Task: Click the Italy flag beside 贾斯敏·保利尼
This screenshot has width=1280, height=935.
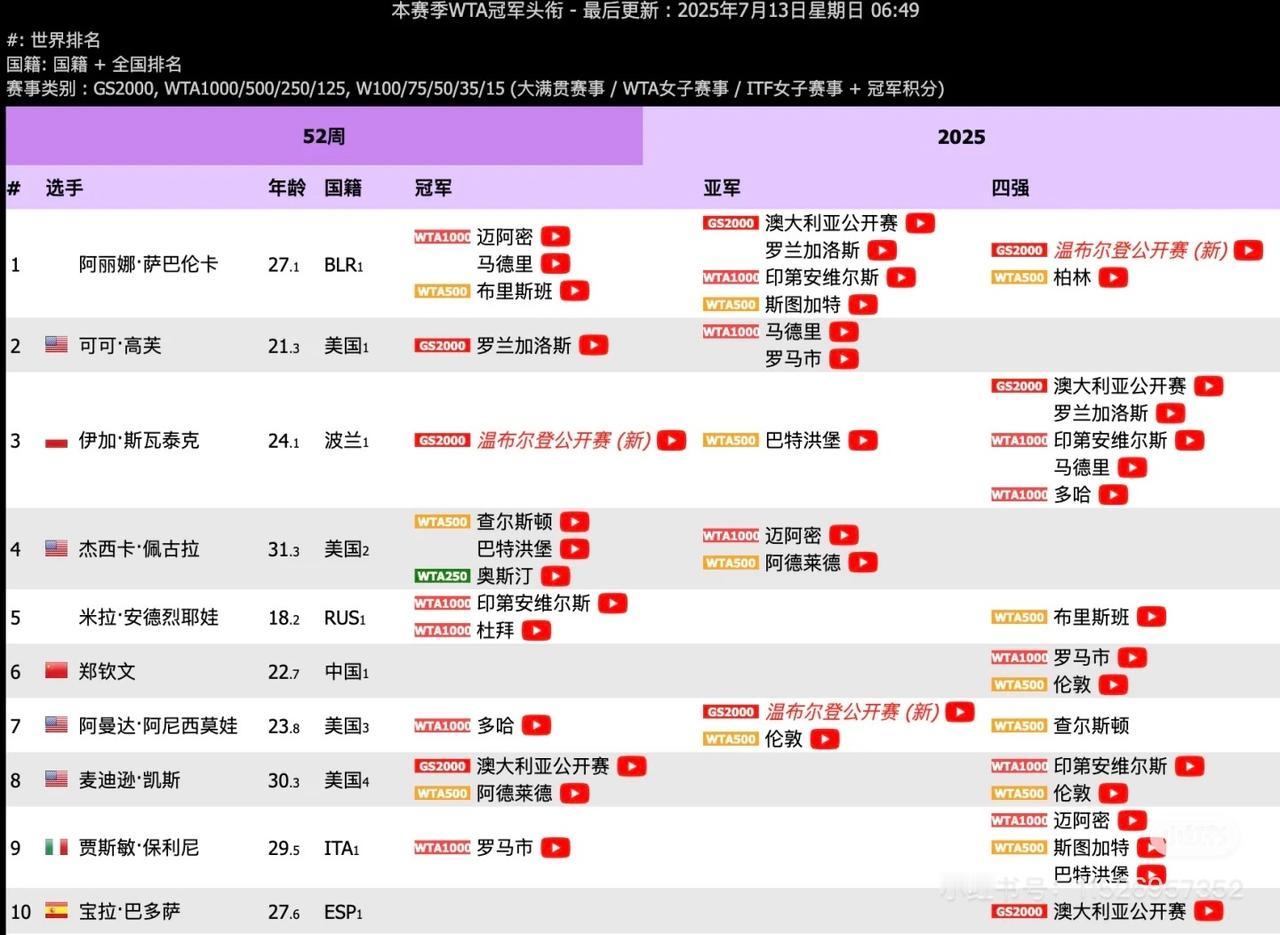Action: tap(56, 847)
